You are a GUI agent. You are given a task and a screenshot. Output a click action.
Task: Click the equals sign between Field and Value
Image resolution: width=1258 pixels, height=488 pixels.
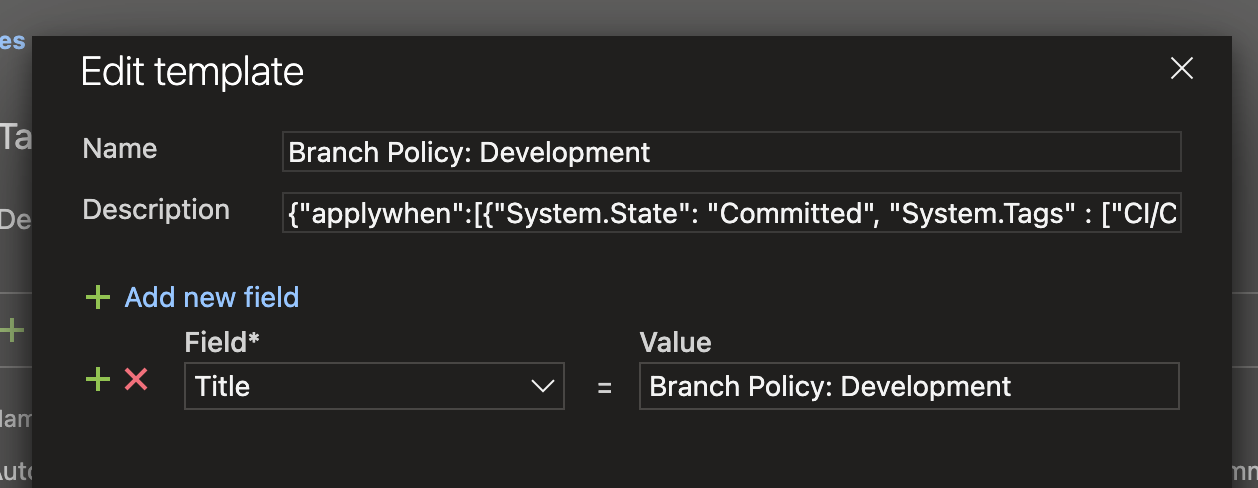(604, 388)
